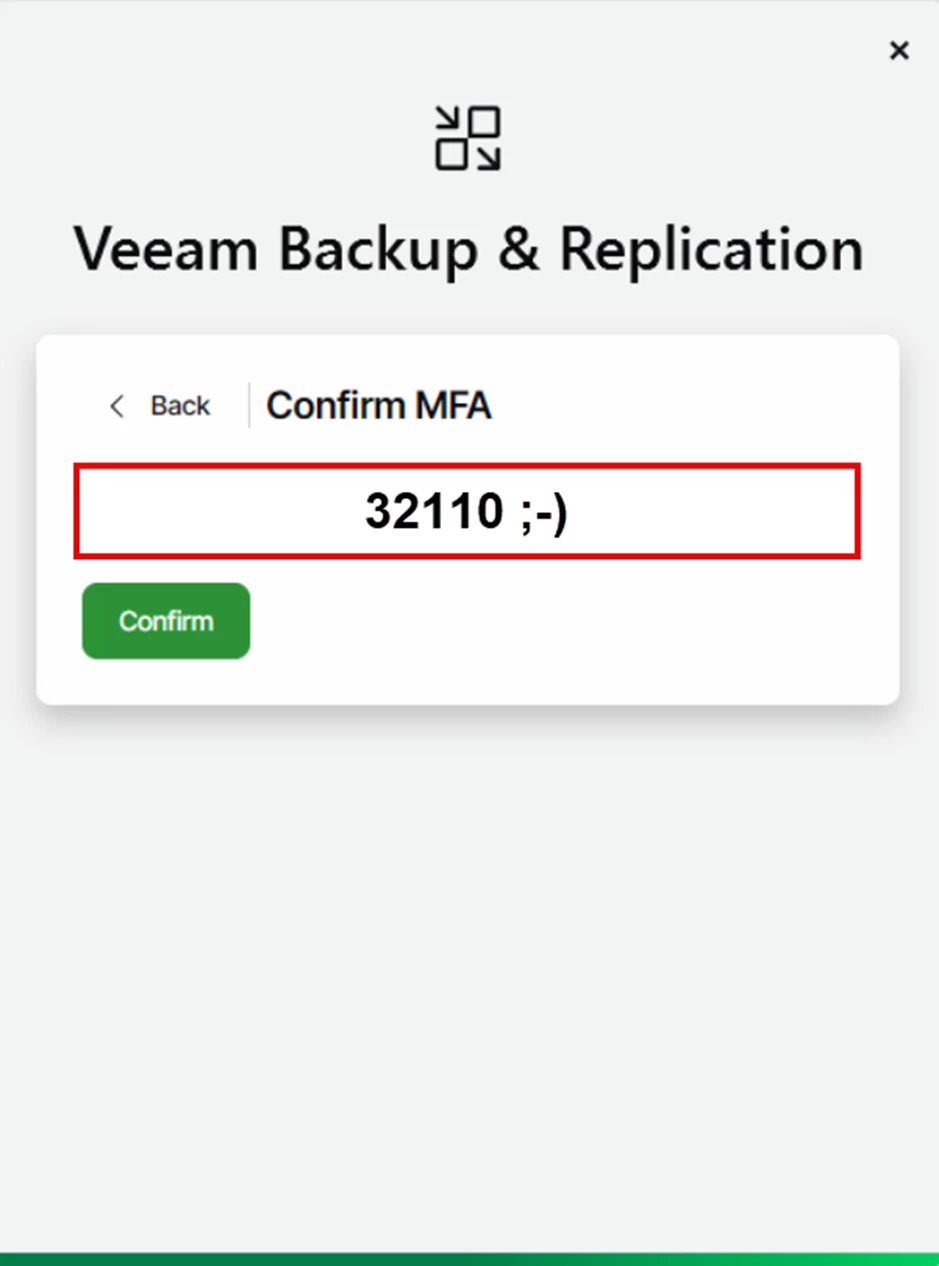This screenshot has height=1266, width=939.
Task: Click the Veeam Backup & Replication title
Action: tap(468, 249)
